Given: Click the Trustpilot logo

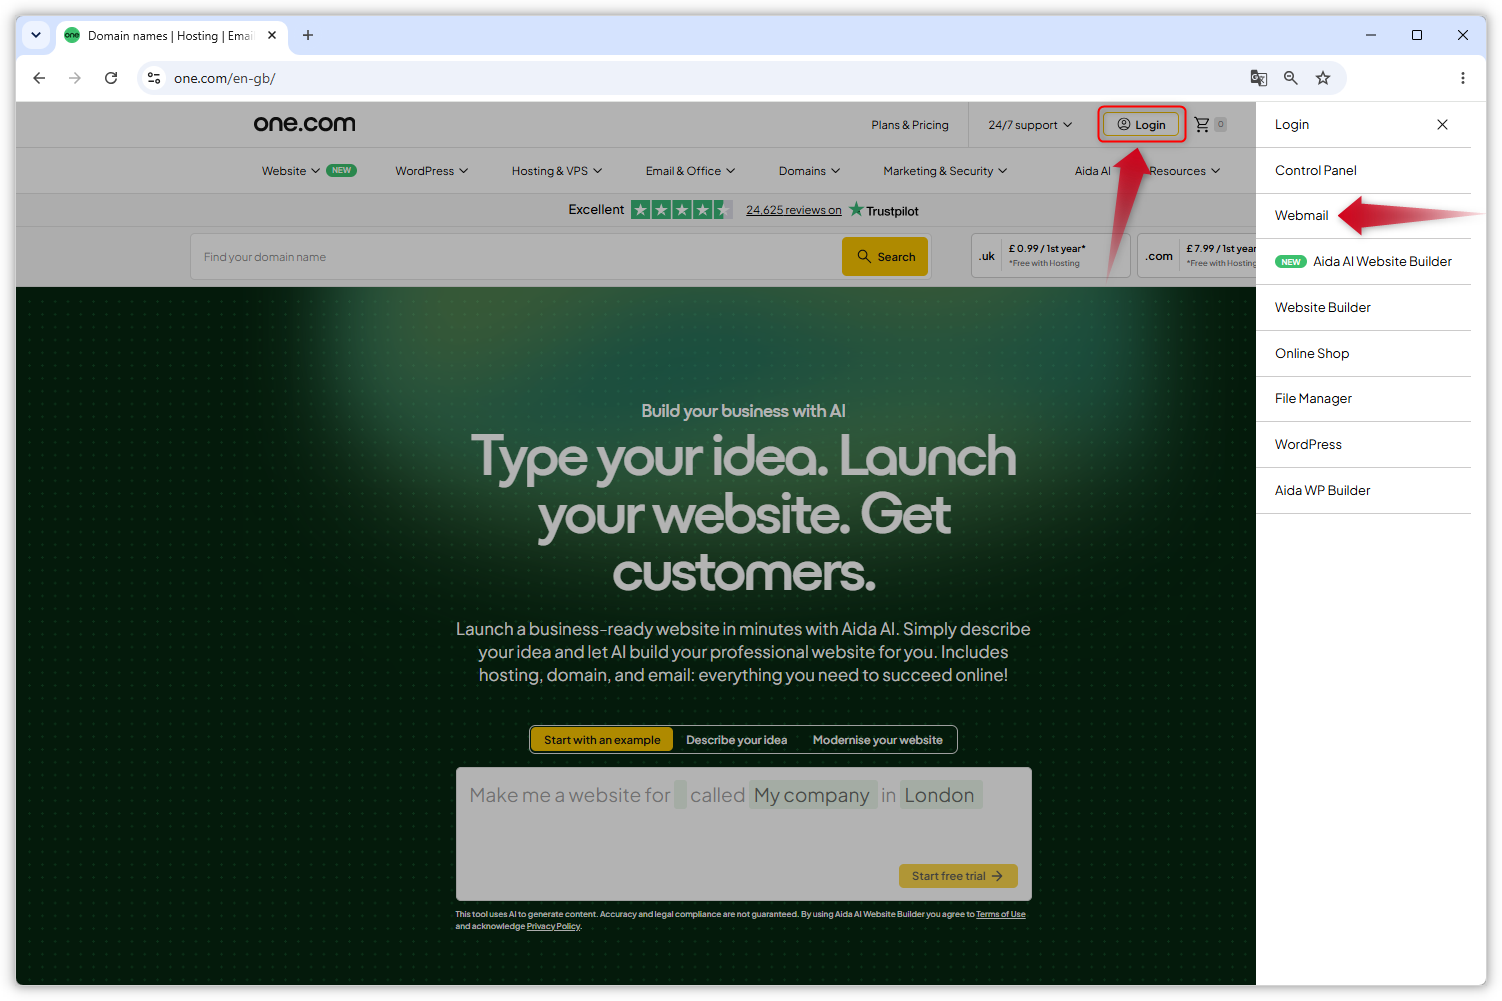Looking at the screenshot, I should click(x=884, y=210).
